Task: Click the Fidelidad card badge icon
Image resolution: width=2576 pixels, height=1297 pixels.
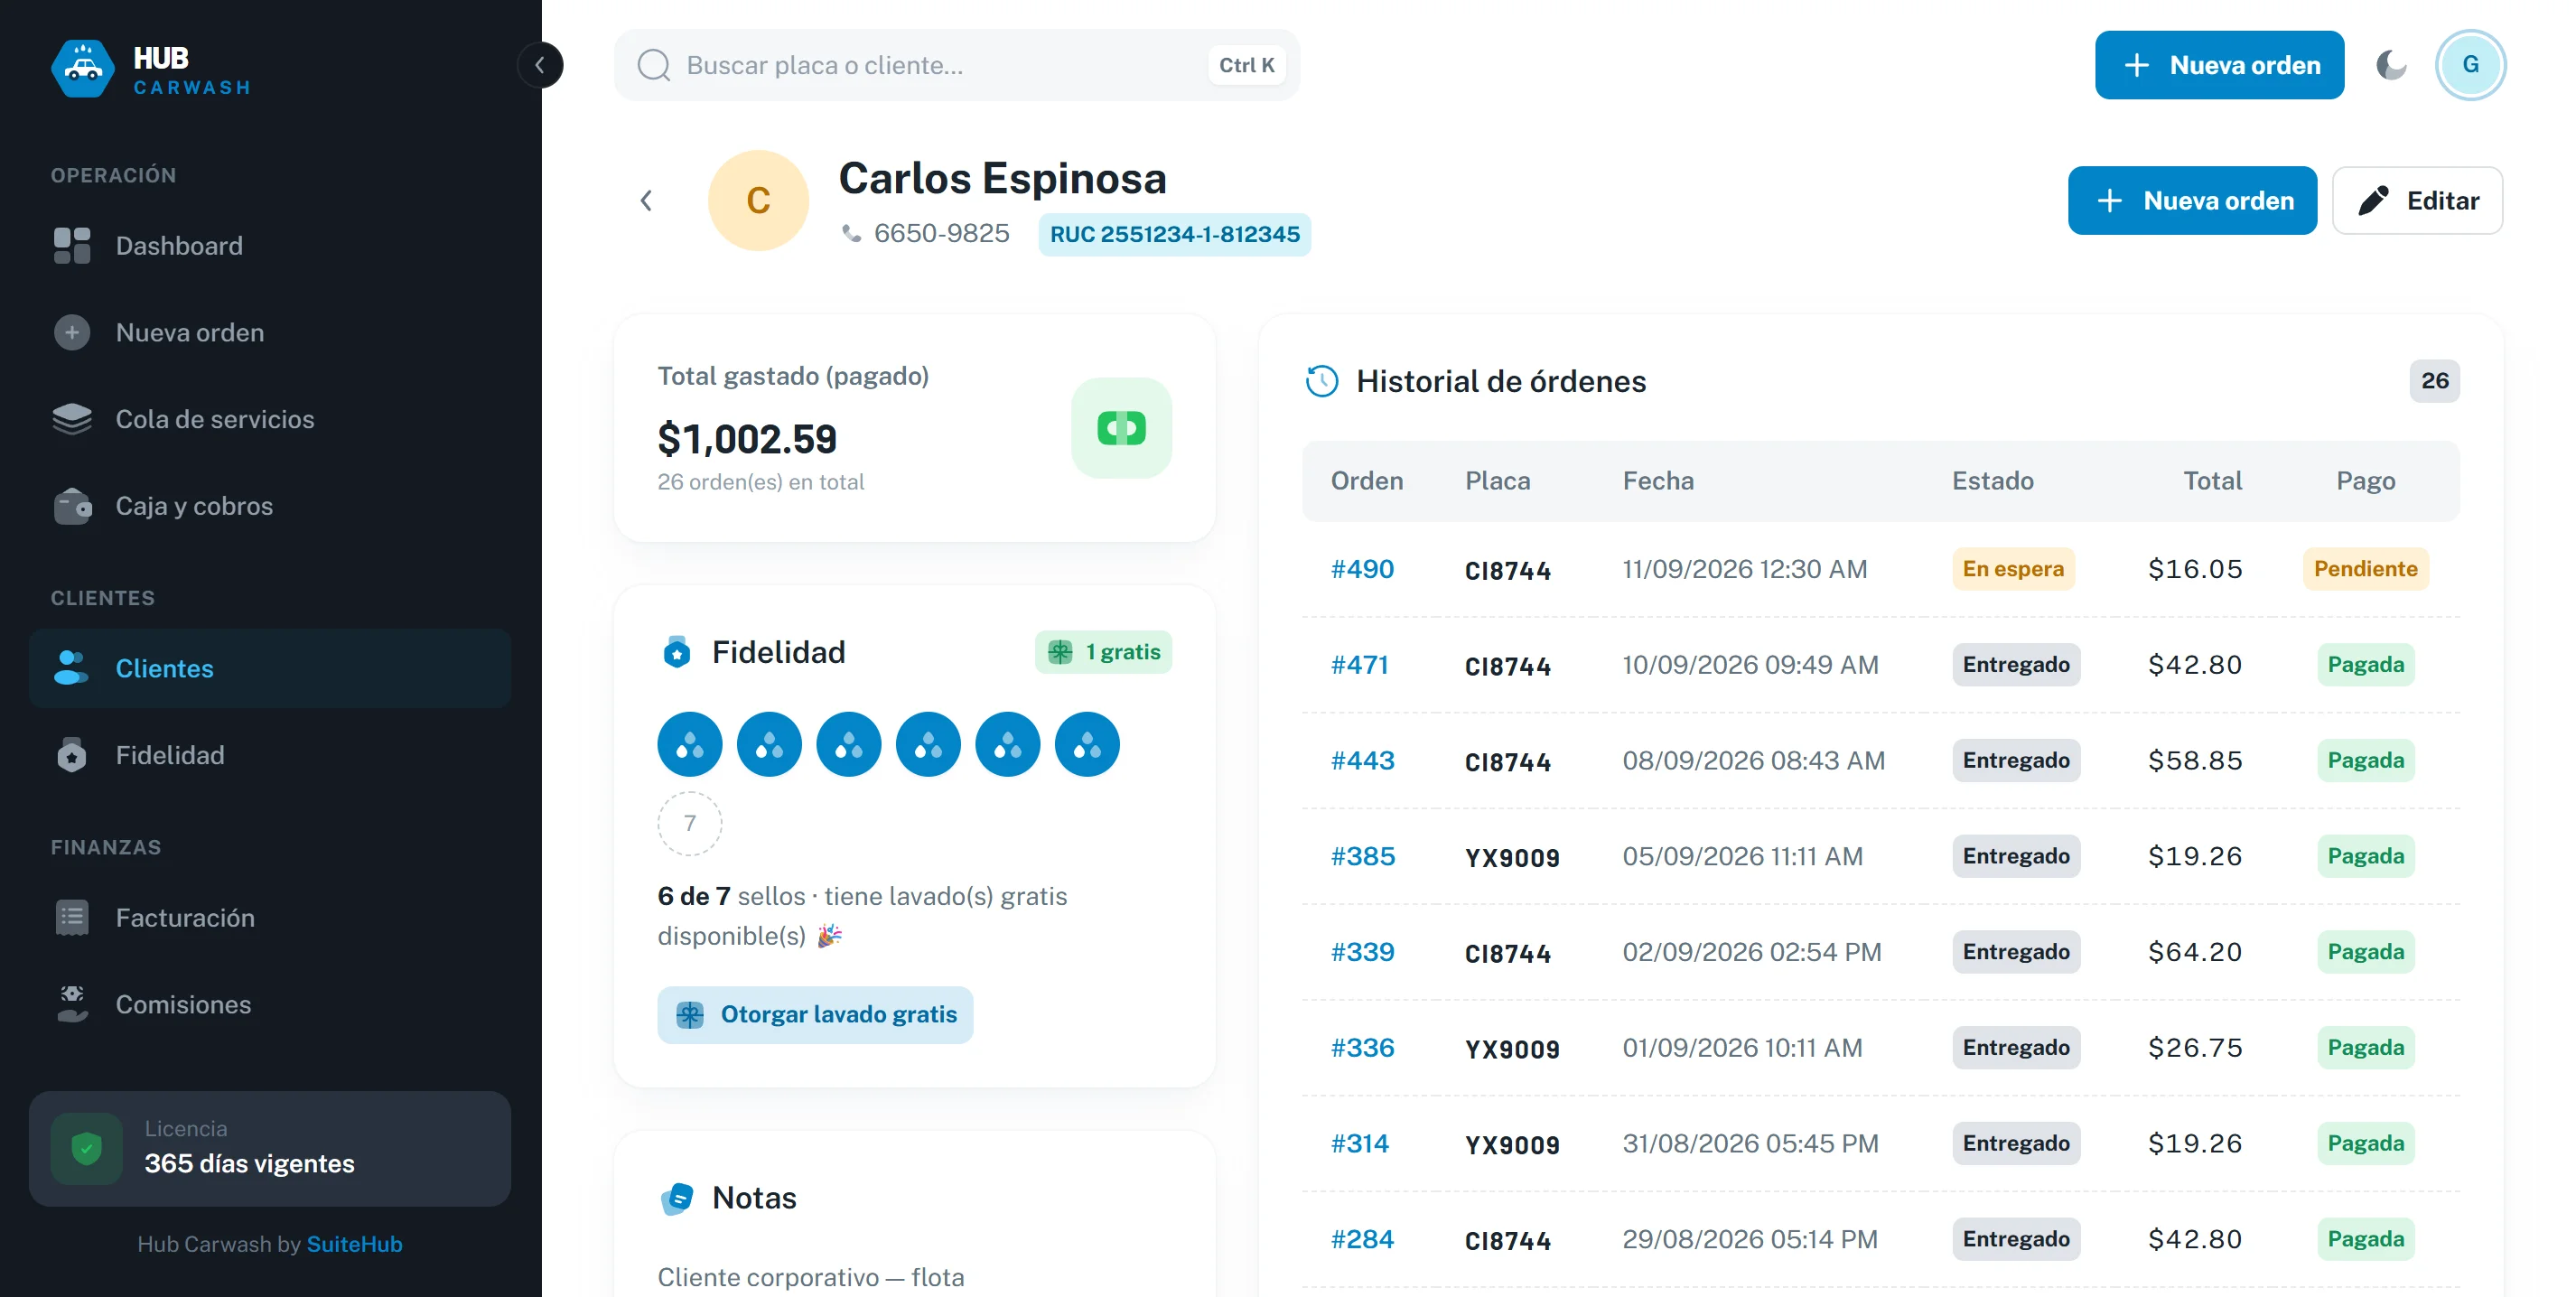Action: (x=677, y=652)
